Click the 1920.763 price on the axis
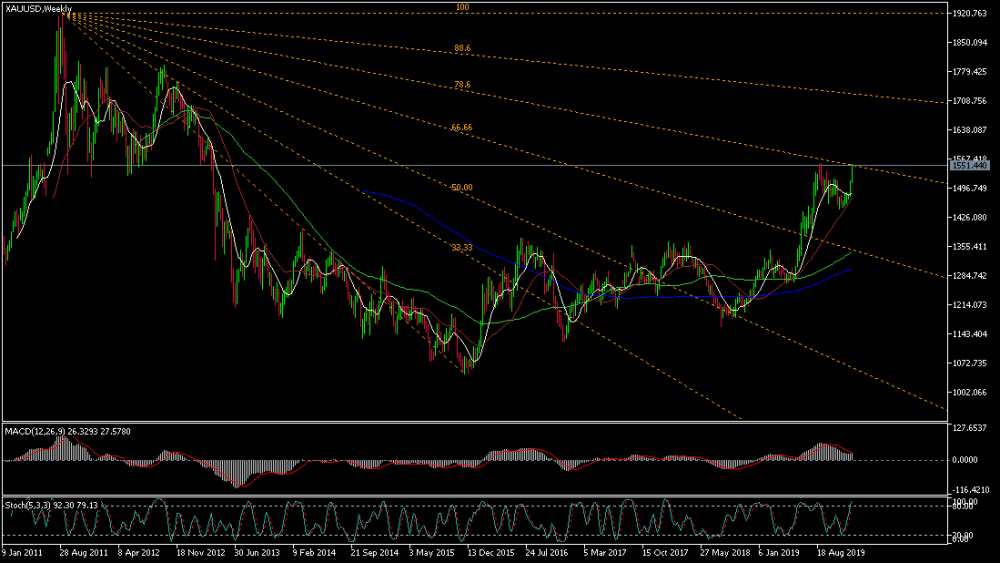This screenshot has width=1000, height=563. [969, 13]
